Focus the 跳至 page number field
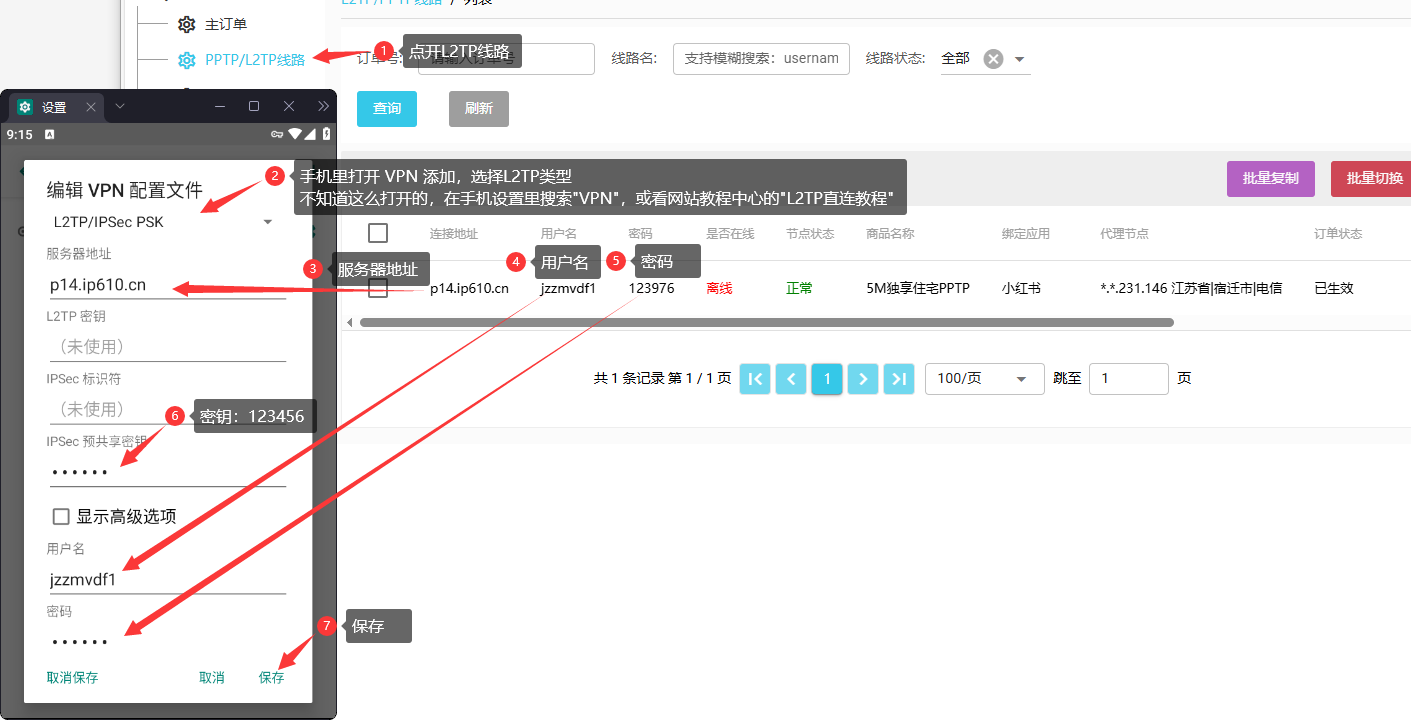1411x720 pixels. pyautogui.click(x=1129, y=378)
